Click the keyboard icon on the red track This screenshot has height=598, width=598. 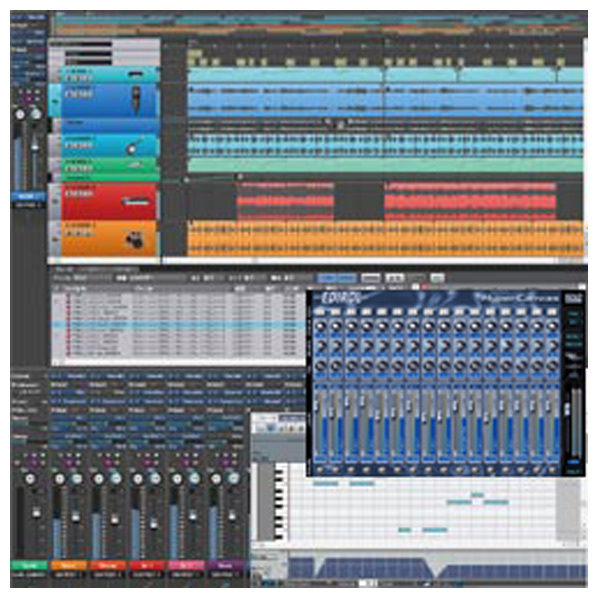point(136,201)
